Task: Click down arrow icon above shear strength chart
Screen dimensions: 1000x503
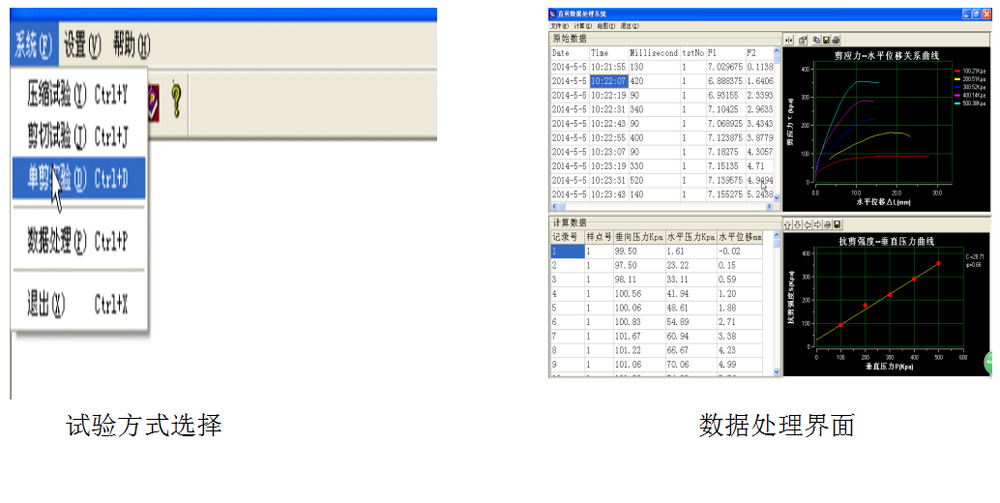Action: tap(797, 224)
